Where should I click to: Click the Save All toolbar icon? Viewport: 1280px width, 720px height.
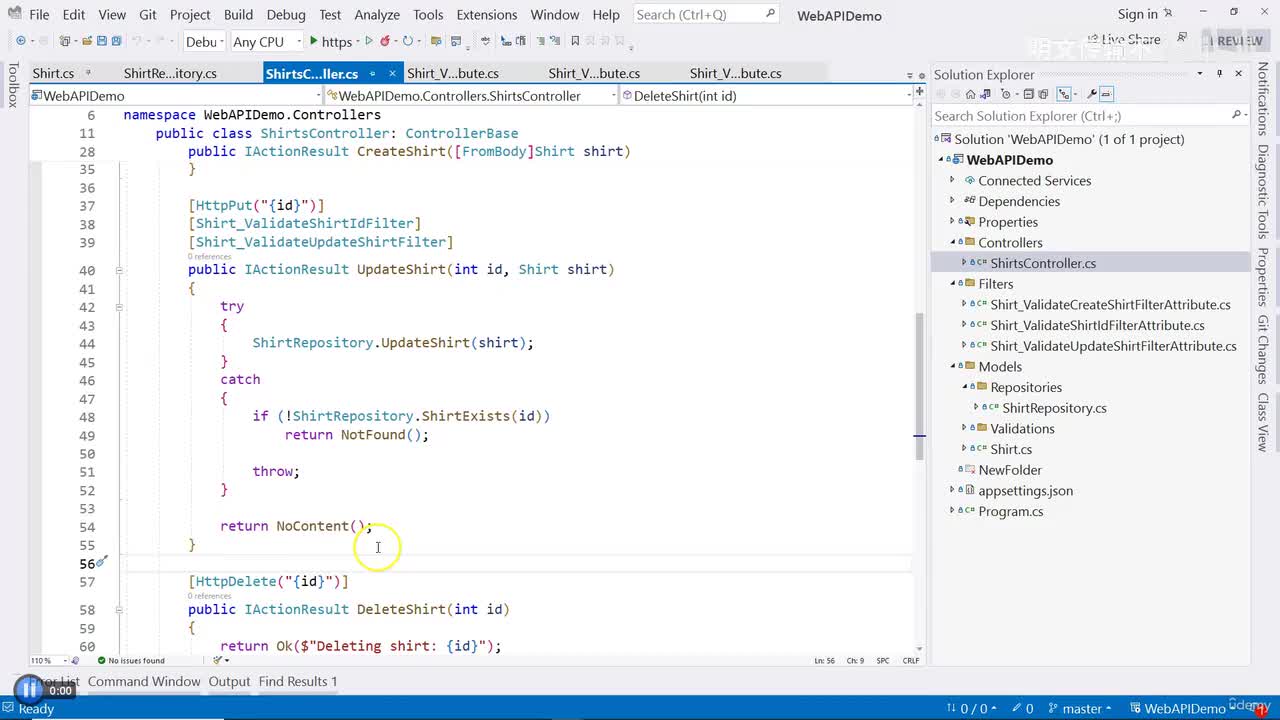[x=116, y=41]
